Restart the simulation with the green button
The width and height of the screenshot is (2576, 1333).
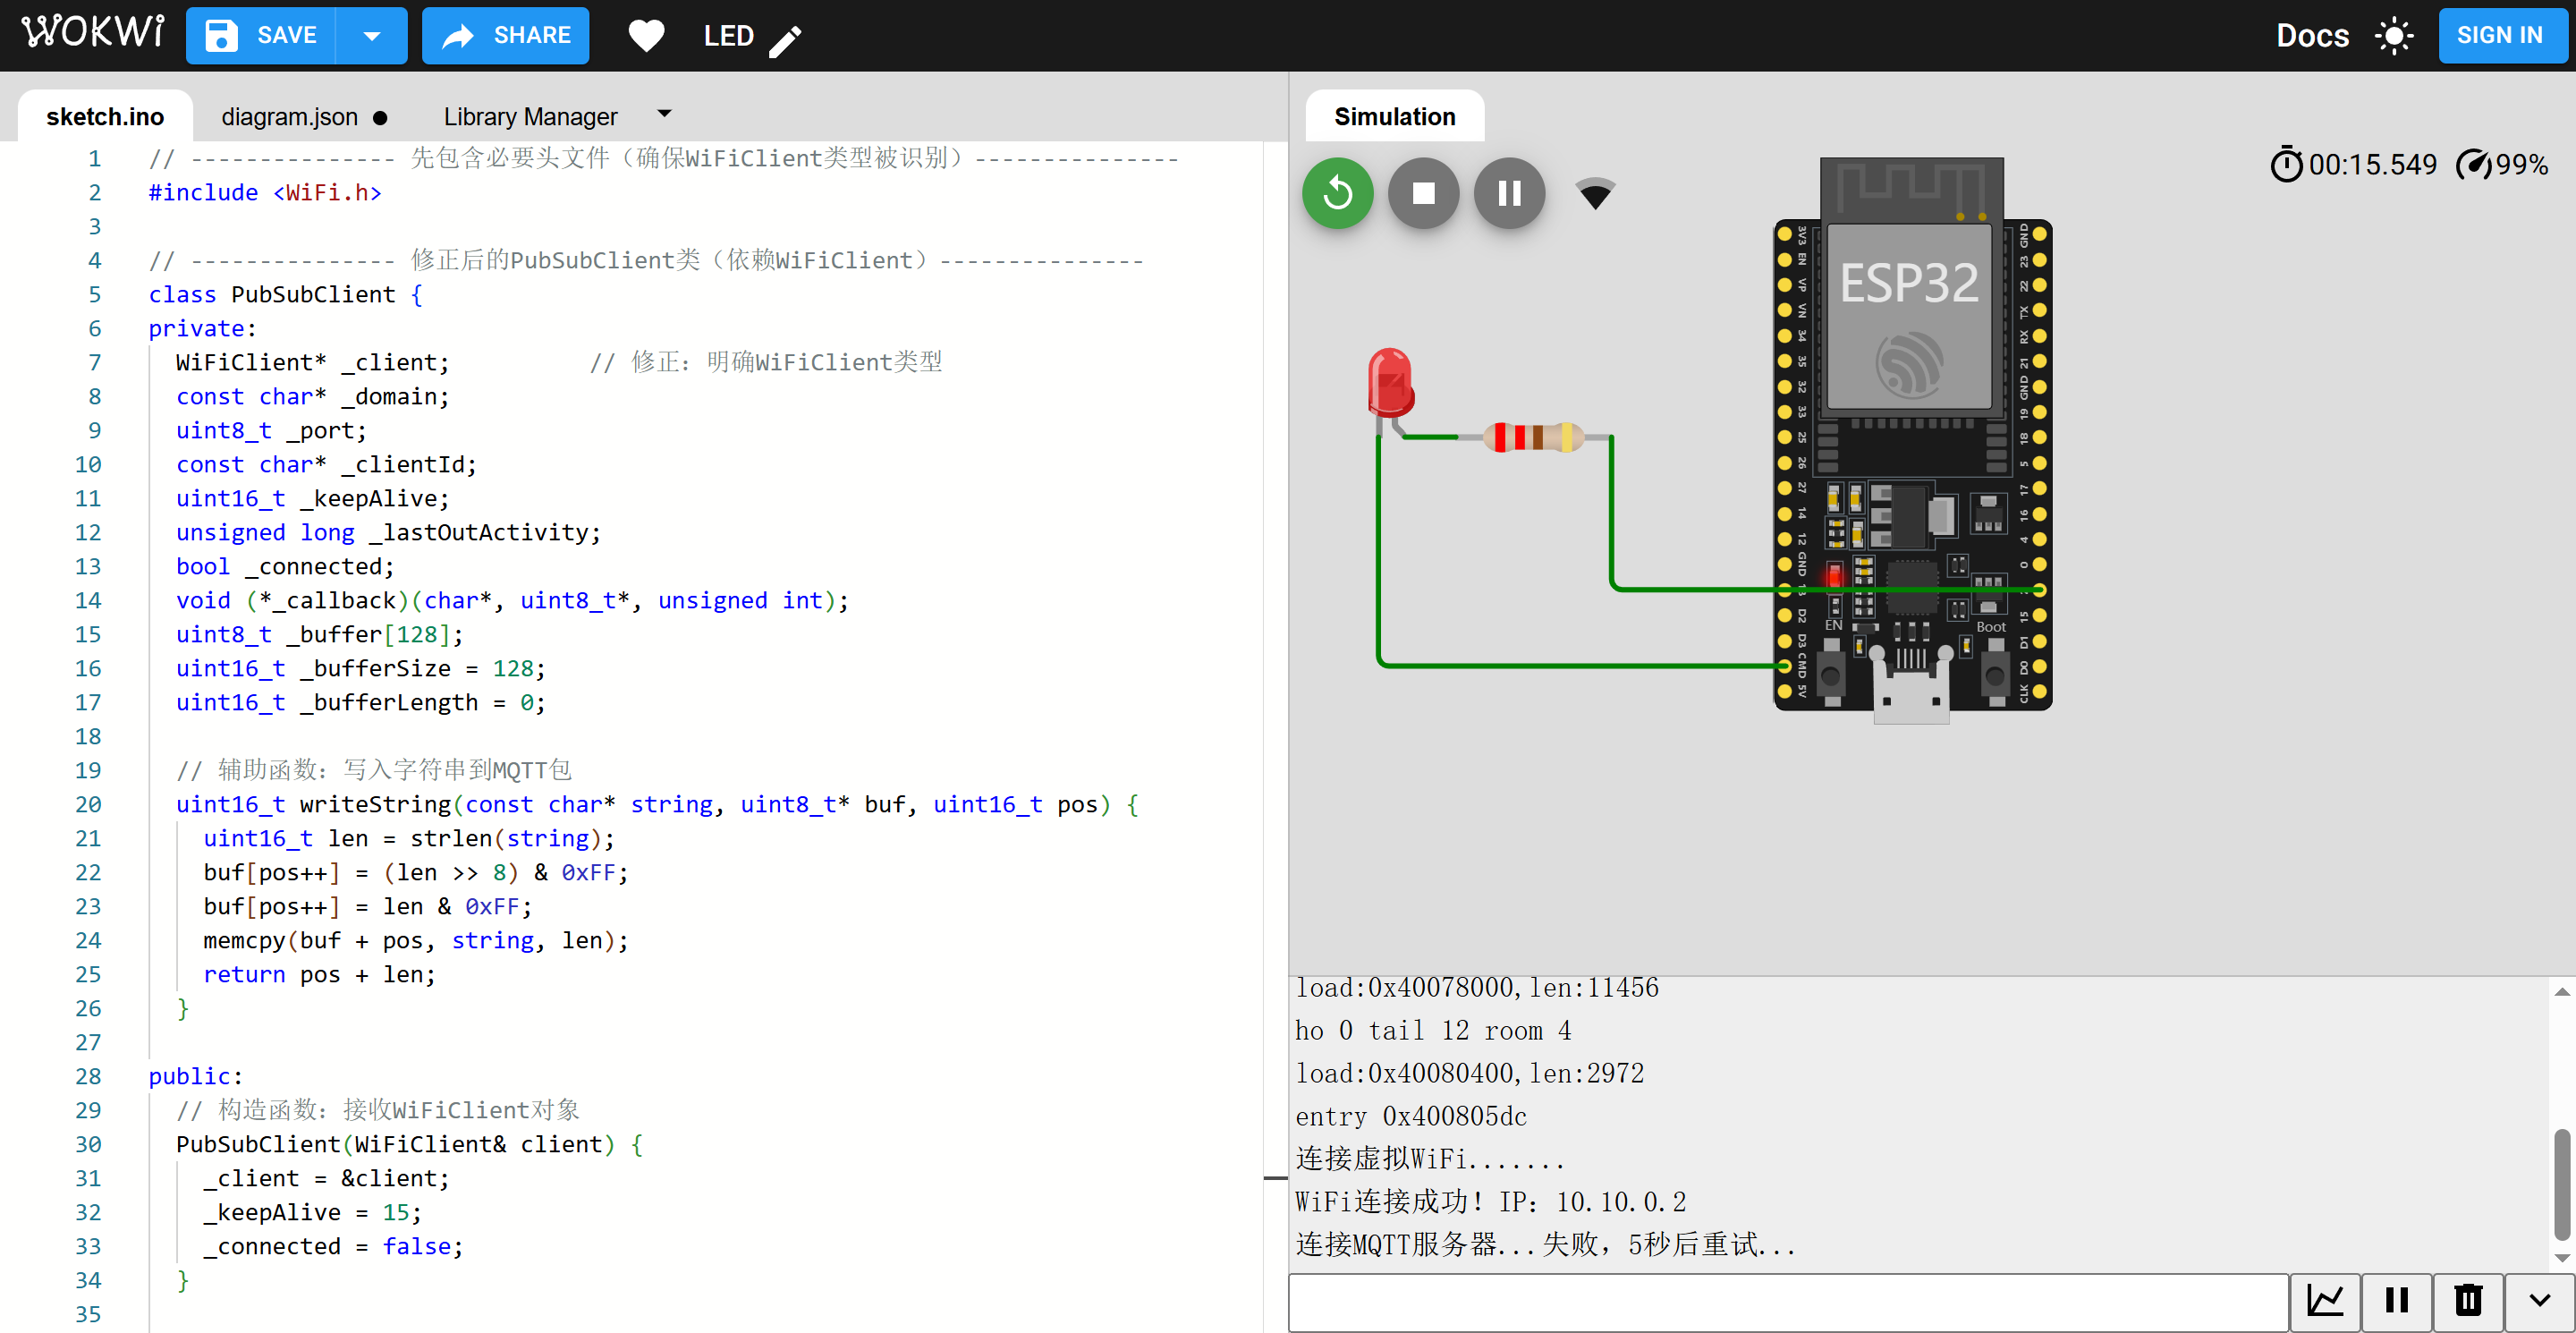[x=1337, y=193]
